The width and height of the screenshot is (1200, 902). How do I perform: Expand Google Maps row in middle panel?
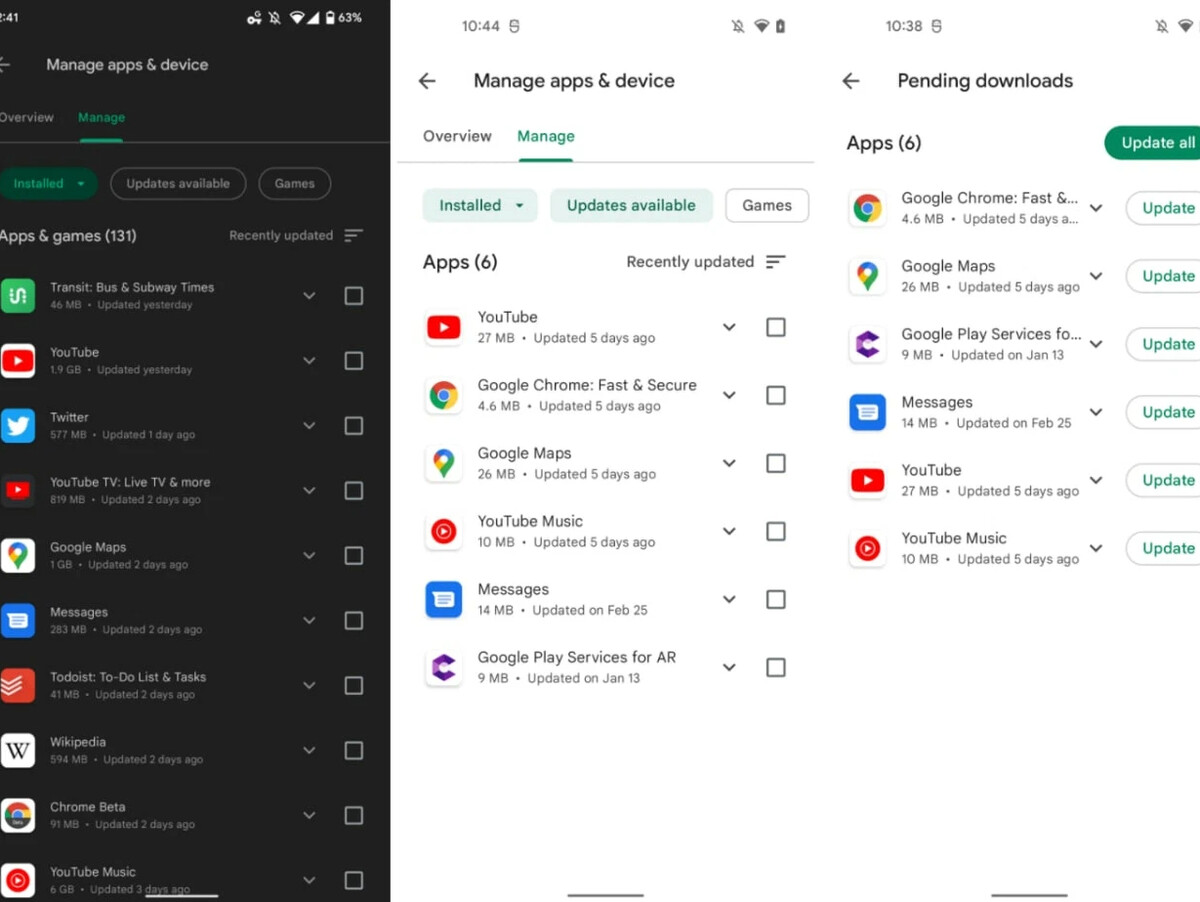pos(729,463)
